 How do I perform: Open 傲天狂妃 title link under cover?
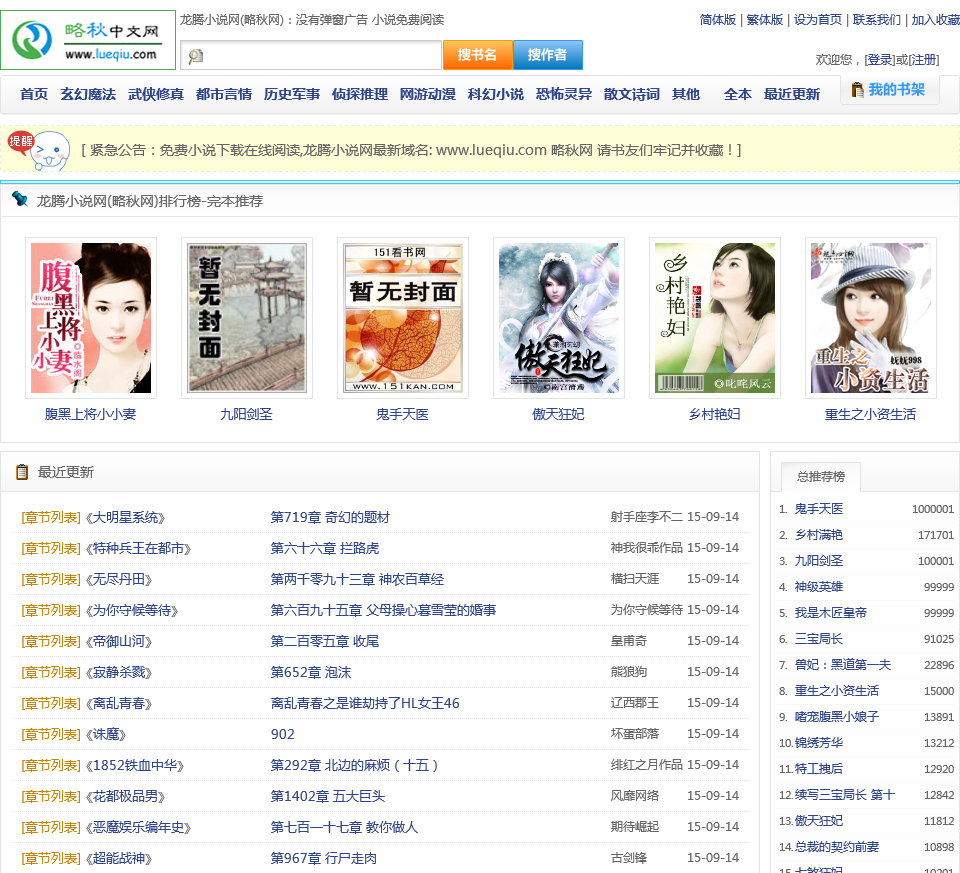point(558,414)
